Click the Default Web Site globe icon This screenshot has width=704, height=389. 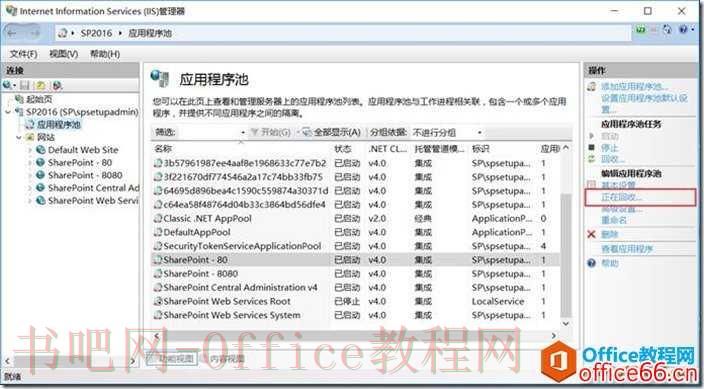pyautogui.click(x=41, y=150)
